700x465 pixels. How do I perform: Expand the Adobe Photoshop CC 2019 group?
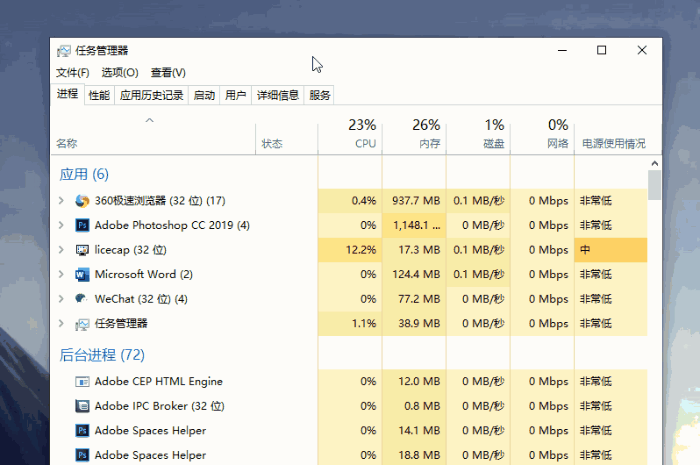point(61,225)
